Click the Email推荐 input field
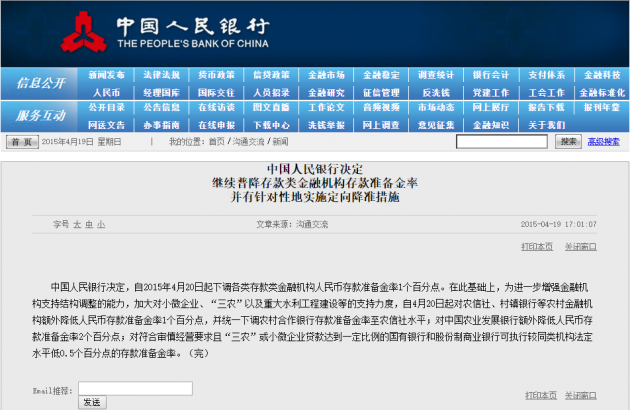630x410 pixels. pos(121,388)
